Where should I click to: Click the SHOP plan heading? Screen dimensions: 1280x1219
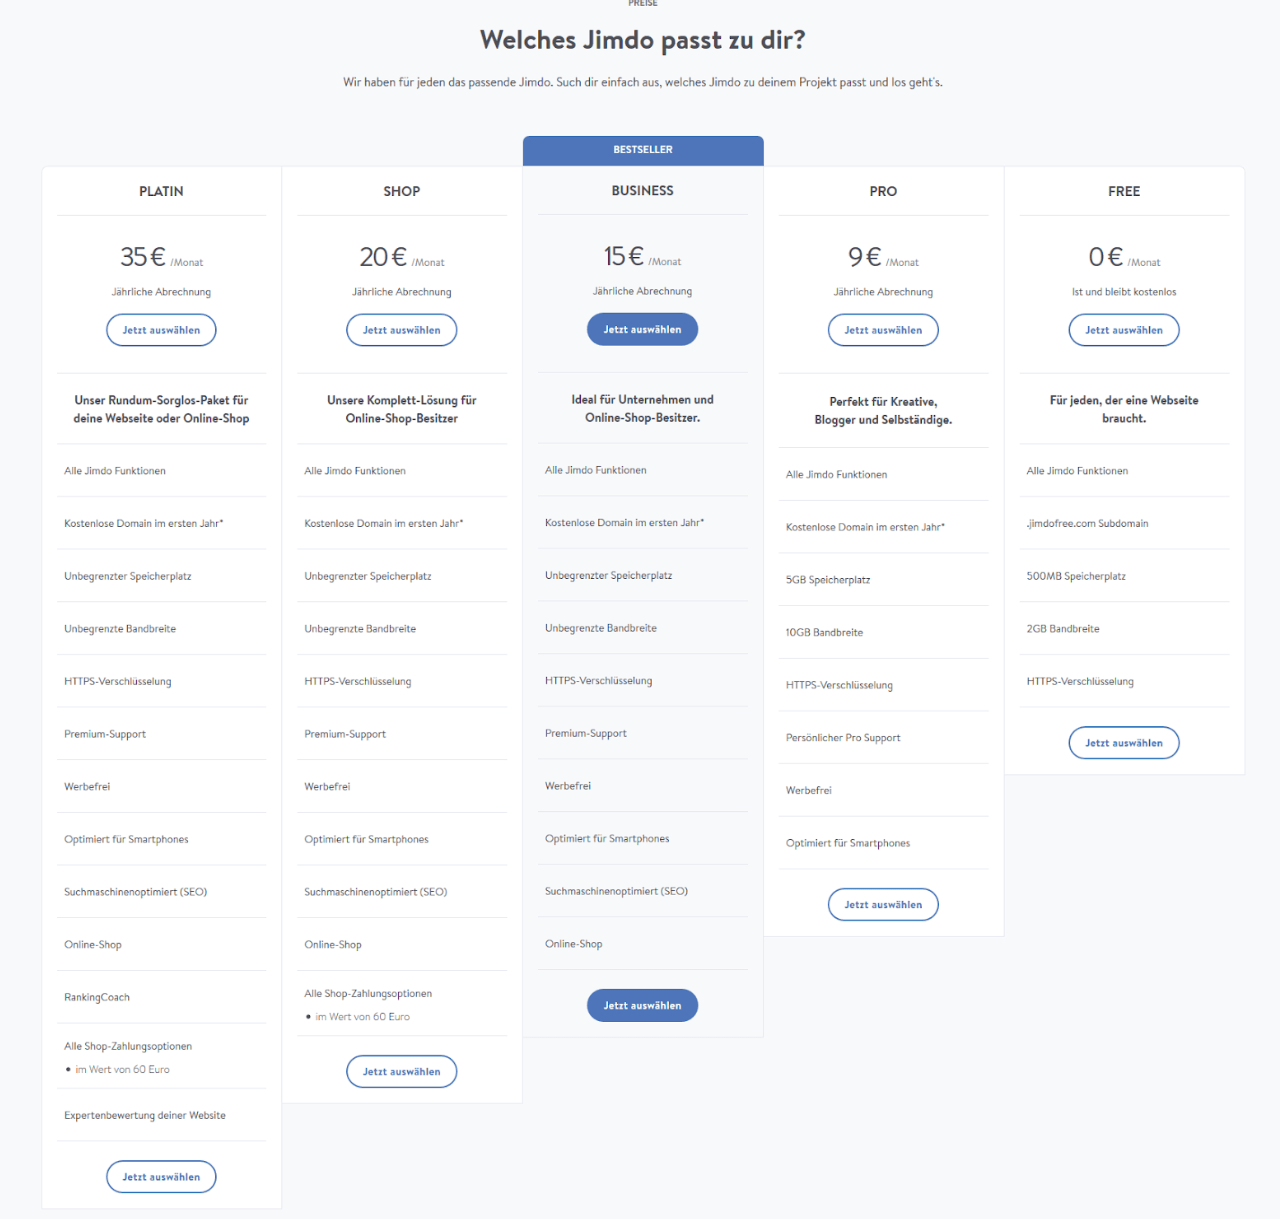402,191
